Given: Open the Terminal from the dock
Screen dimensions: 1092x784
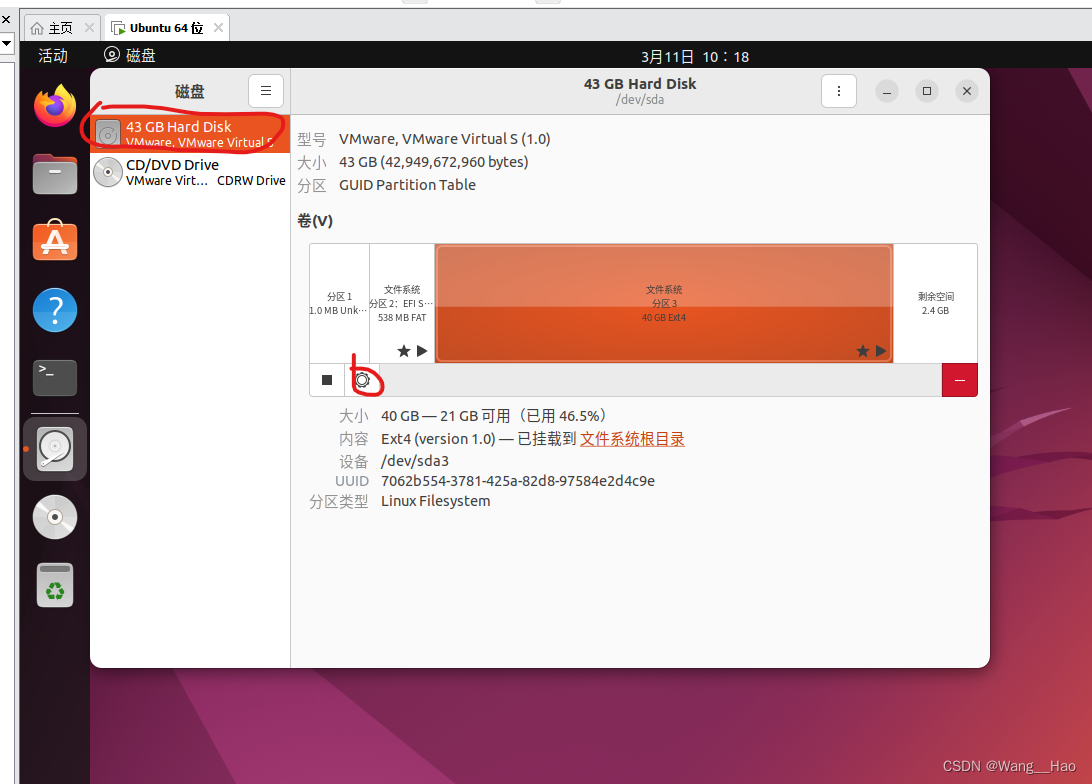Looking at the screenshot, I should [54, 377].
